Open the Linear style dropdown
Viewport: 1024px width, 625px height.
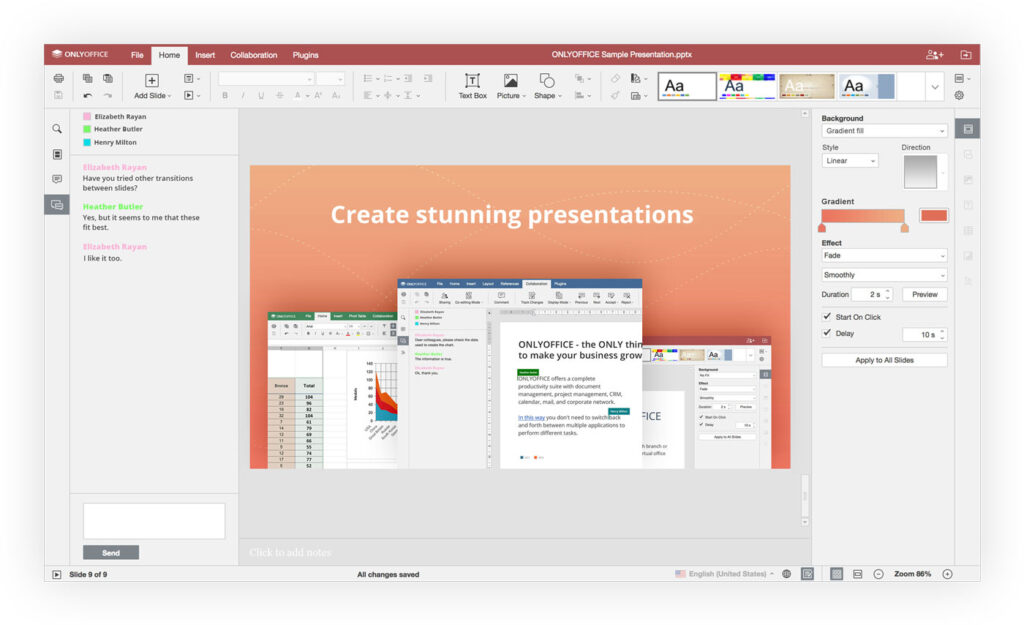[850, 161]
